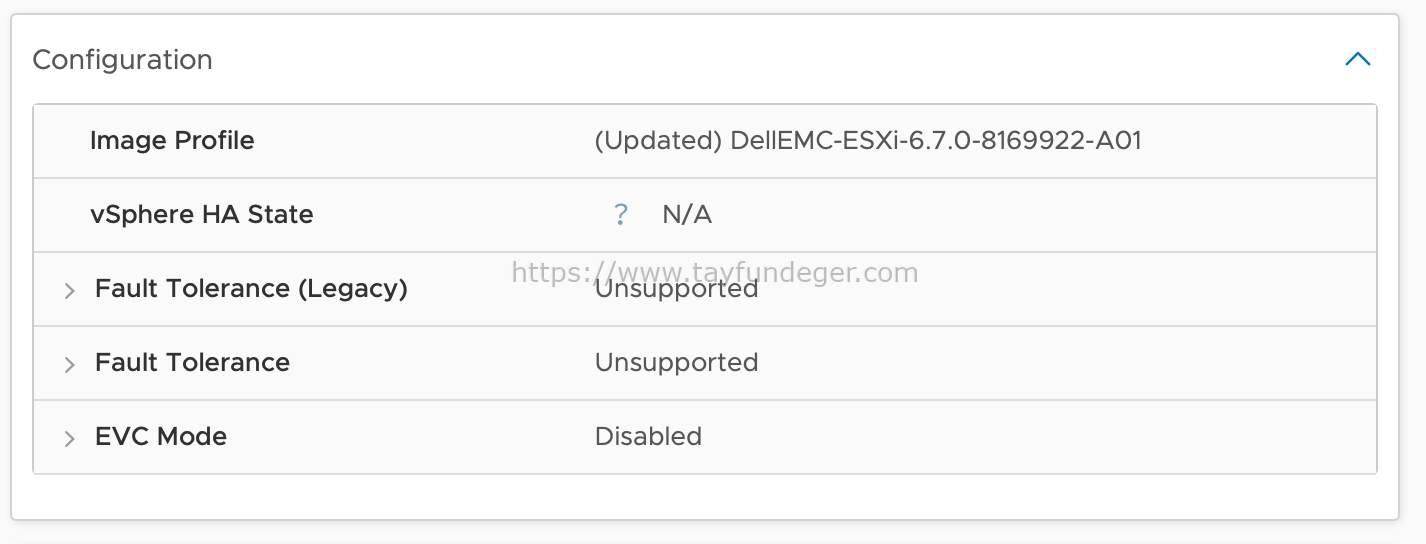1426x544 pixels.
Task: Click empty space right of Disabled value
Action: pos(1040,437)
